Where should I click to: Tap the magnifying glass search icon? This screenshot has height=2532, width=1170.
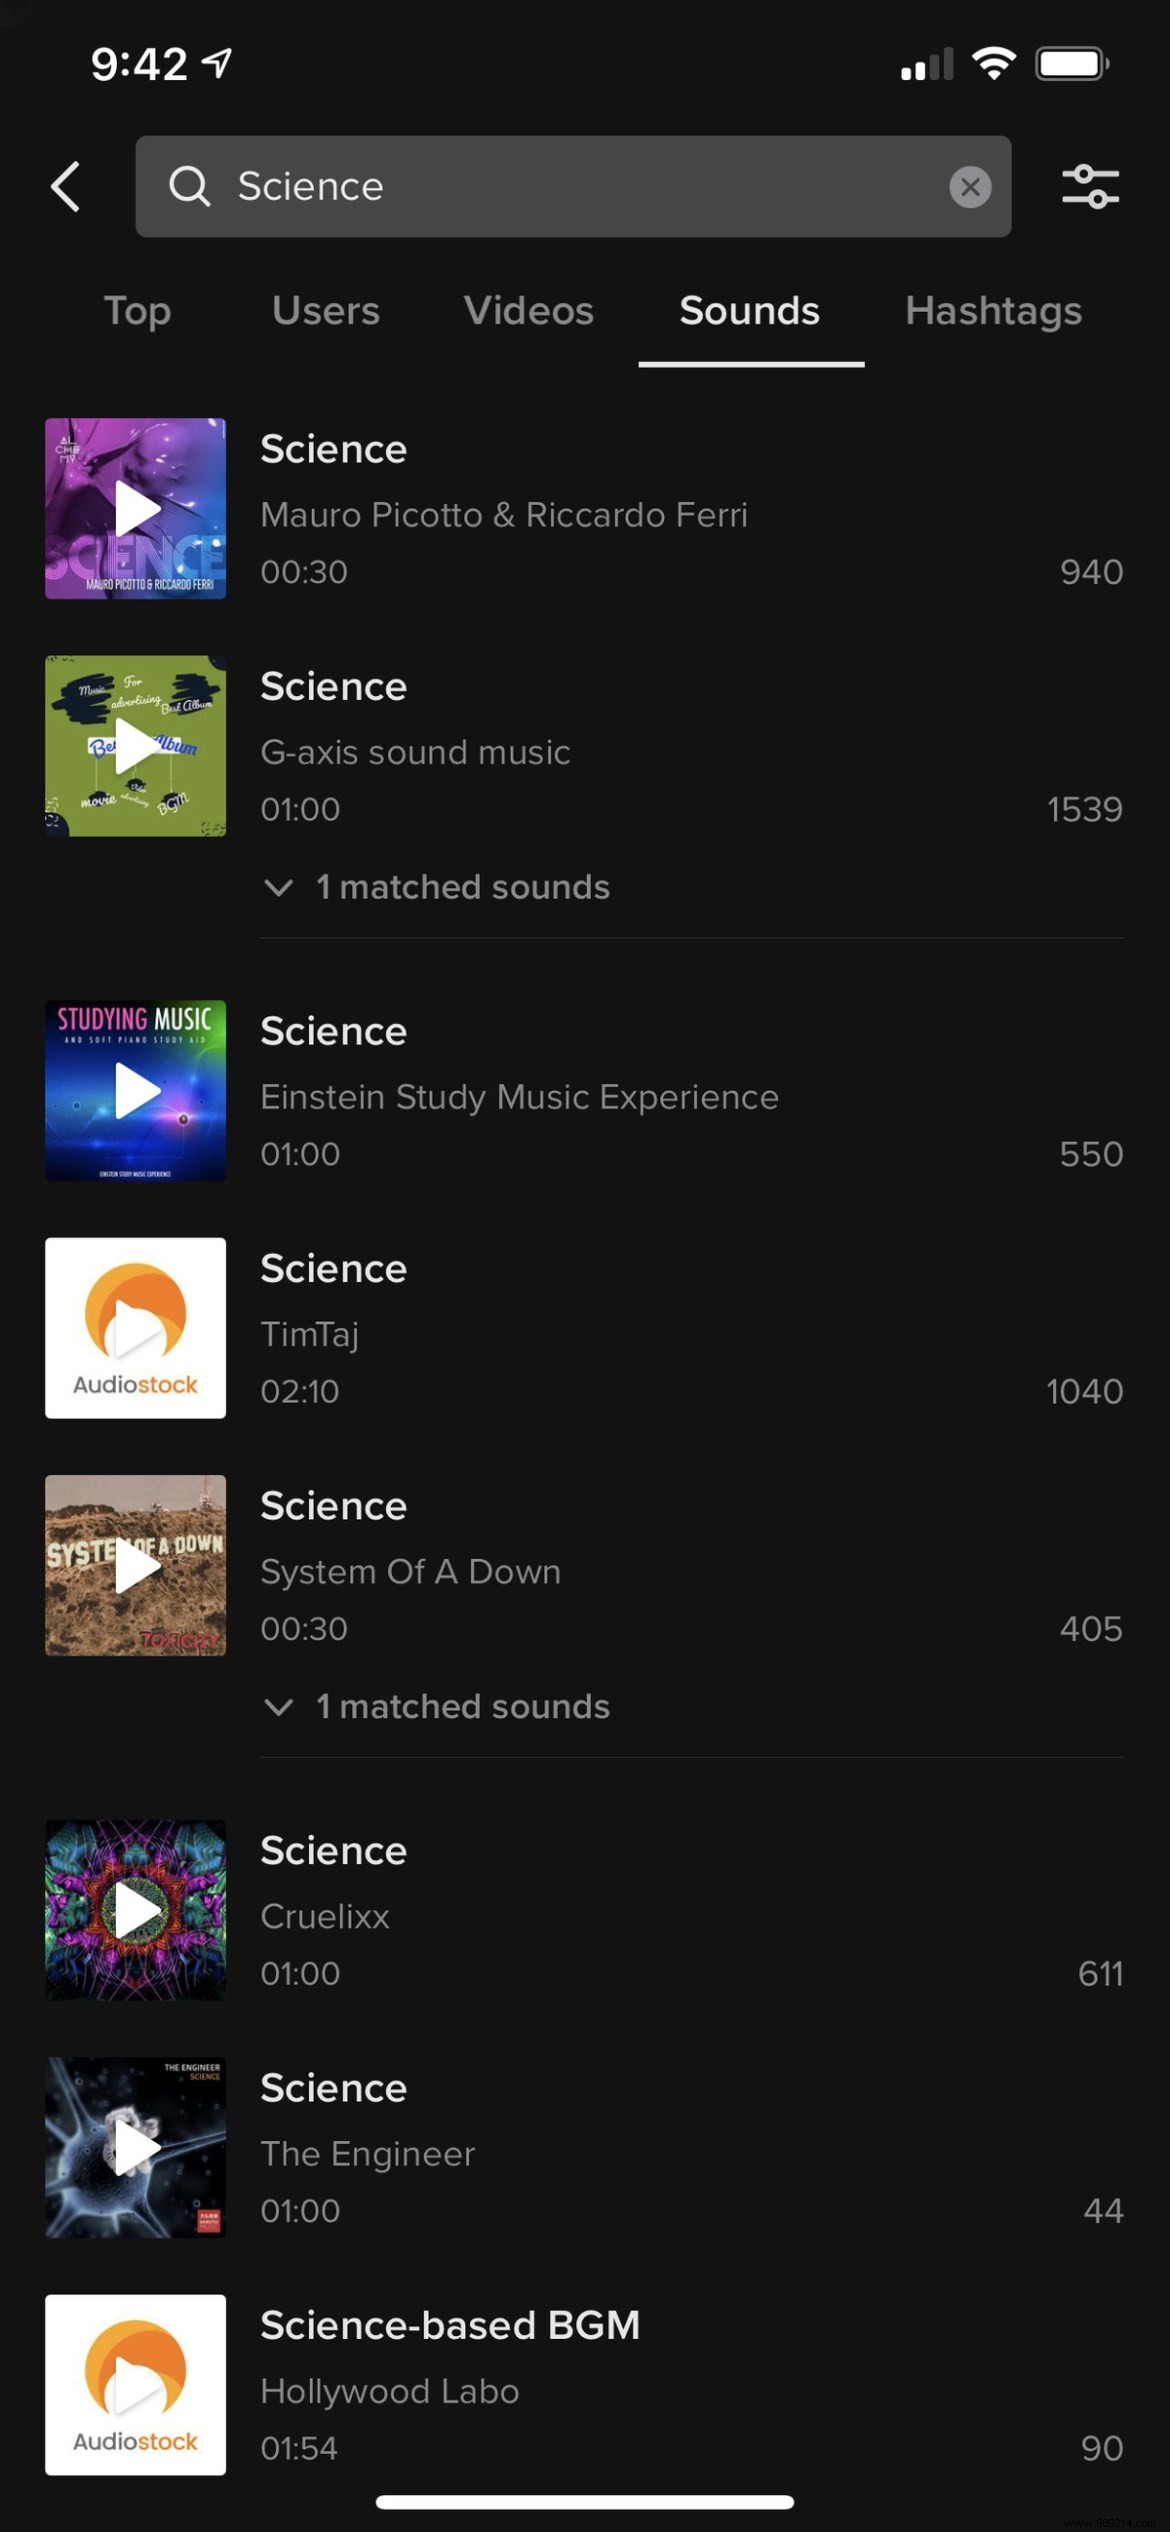tap(189, 187)
